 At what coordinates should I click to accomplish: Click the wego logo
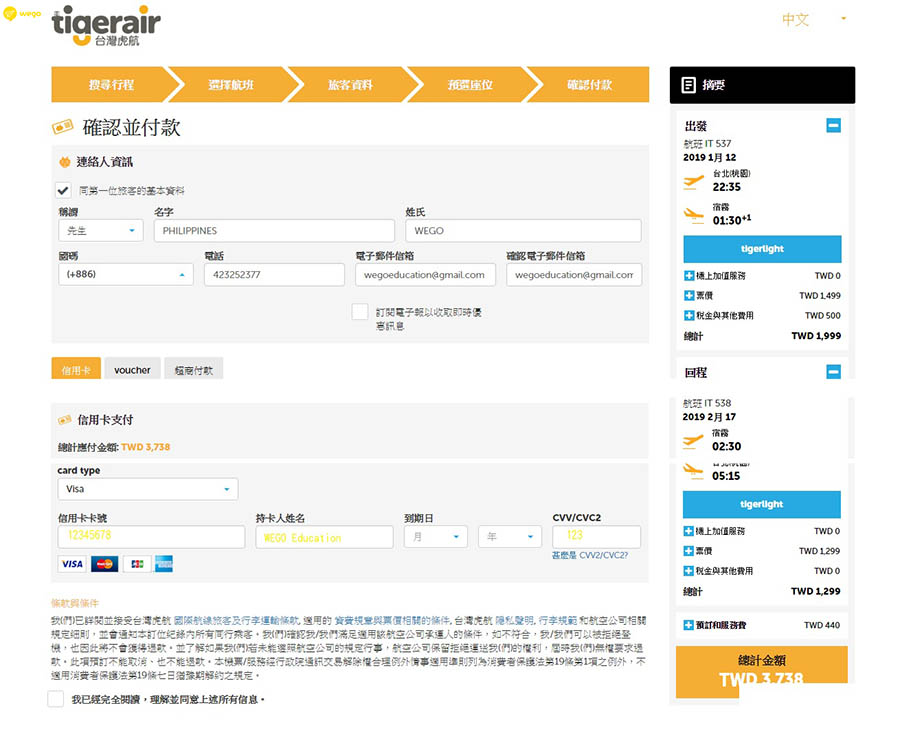point(21,14)
